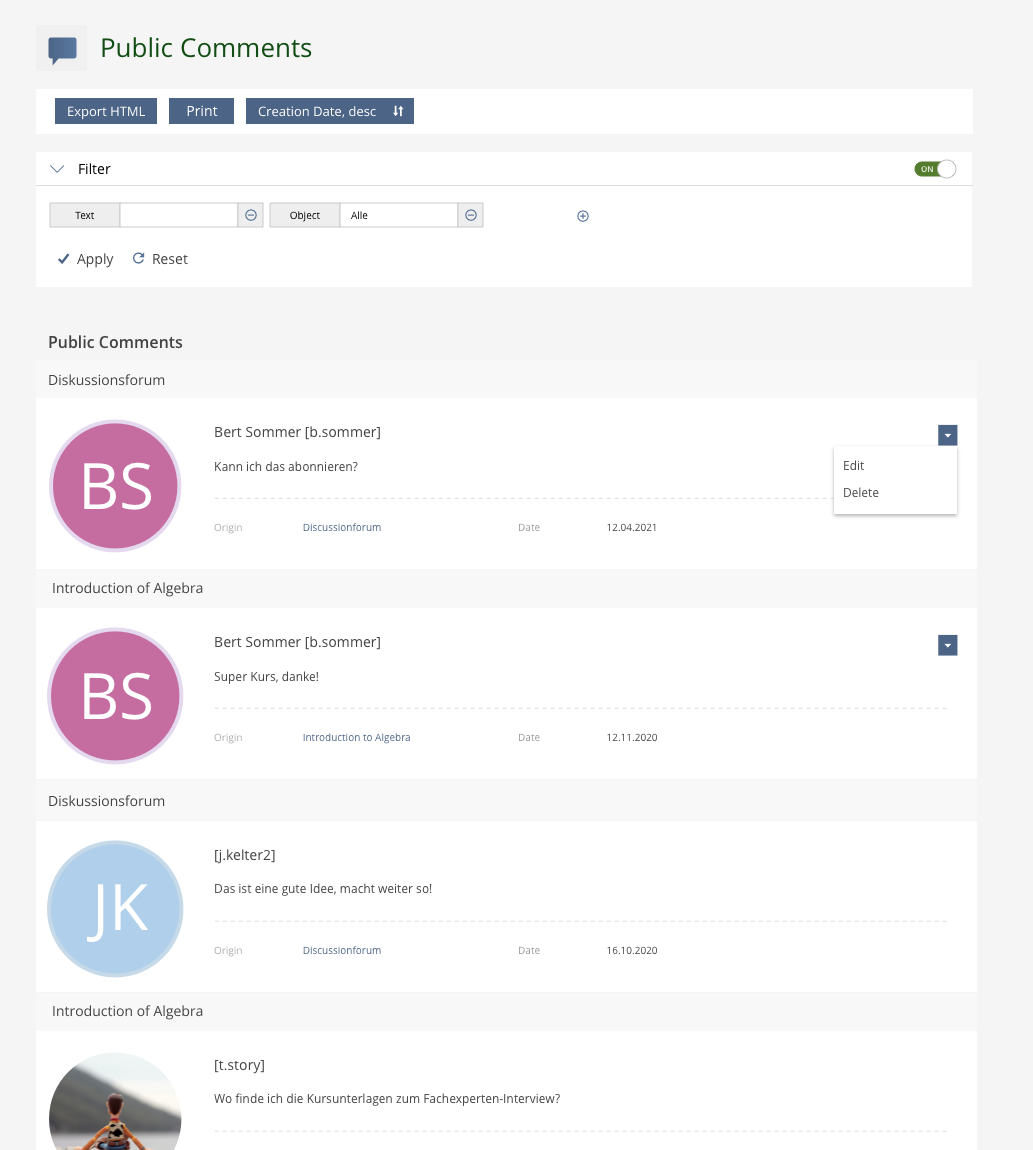Collapse the Filter section chevron
This screenshot has height=1150, width=1033.
tap(57, 169)
